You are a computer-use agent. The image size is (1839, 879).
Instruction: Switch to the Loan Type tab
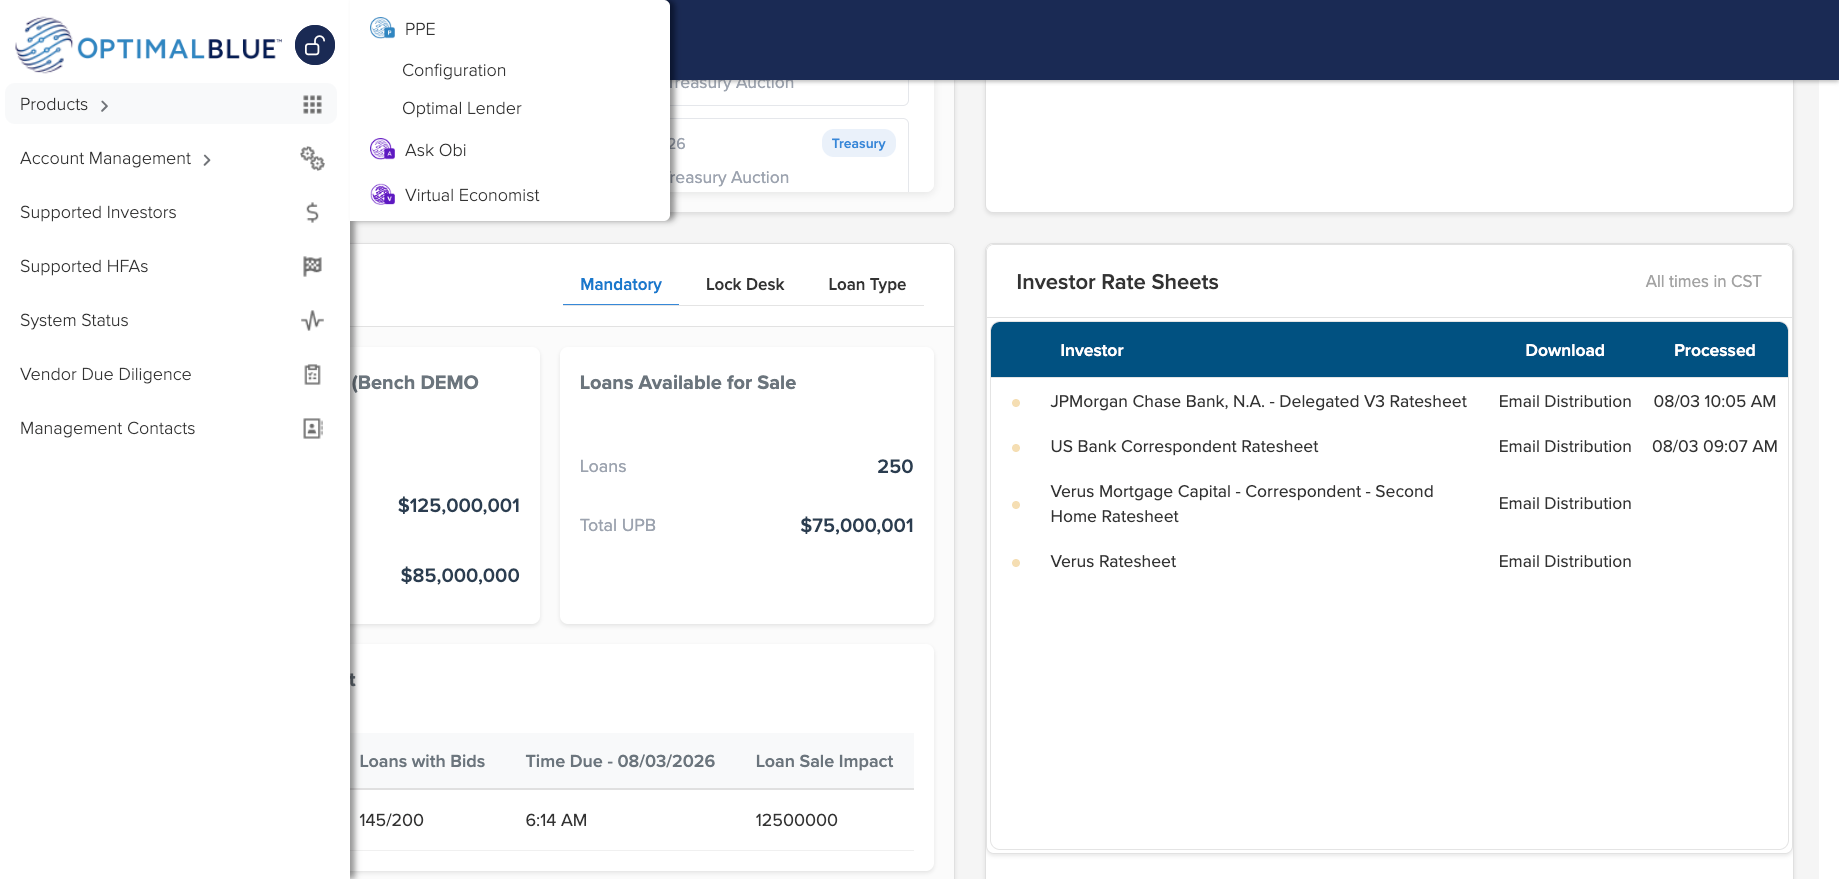(x=867, y=284)
